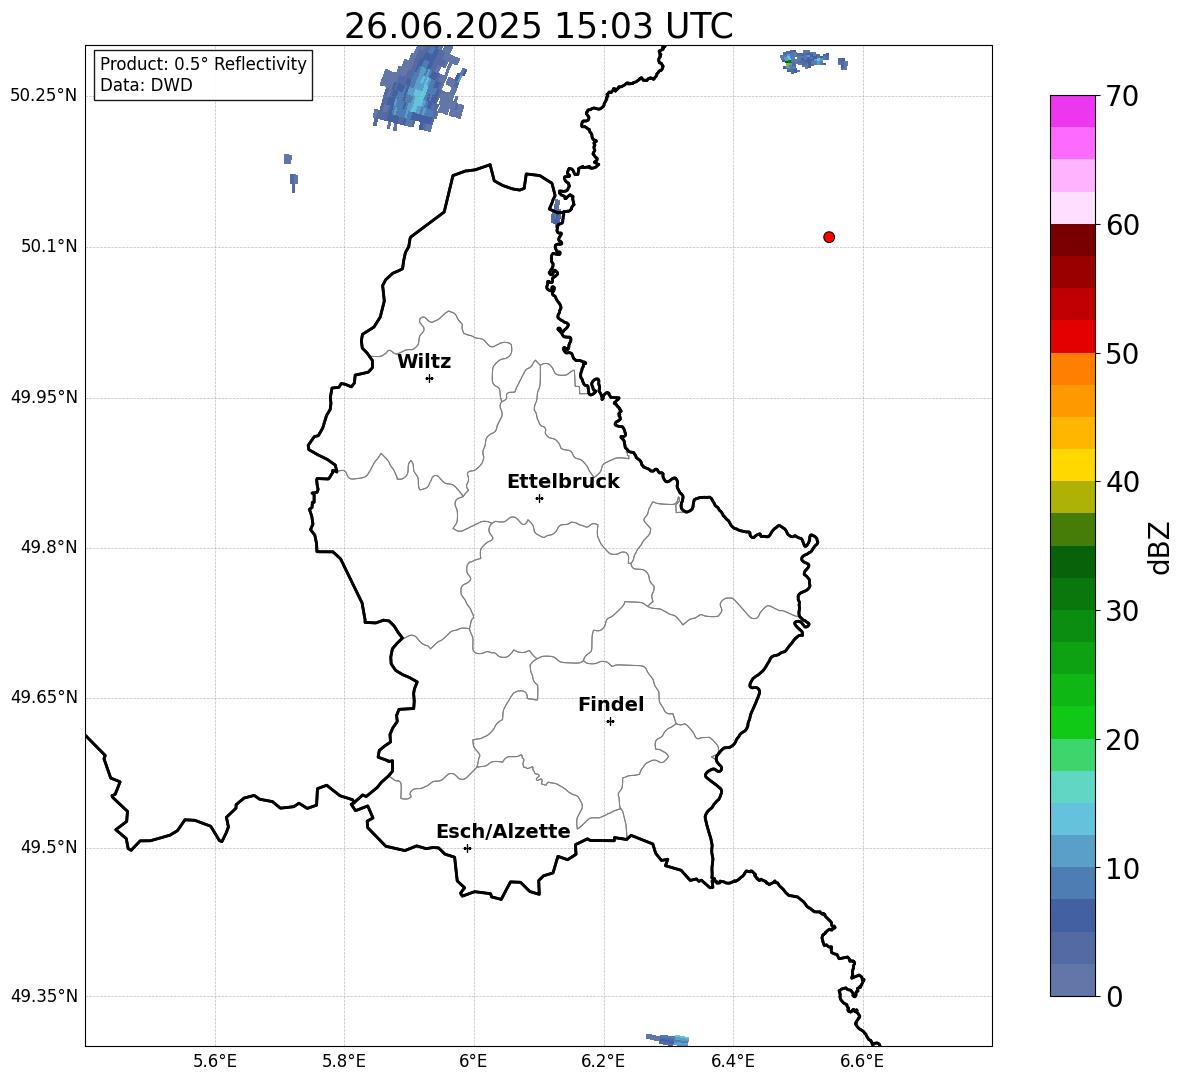
Task: Click the red dot marker on the map
Action: click(x=829, y=237)
